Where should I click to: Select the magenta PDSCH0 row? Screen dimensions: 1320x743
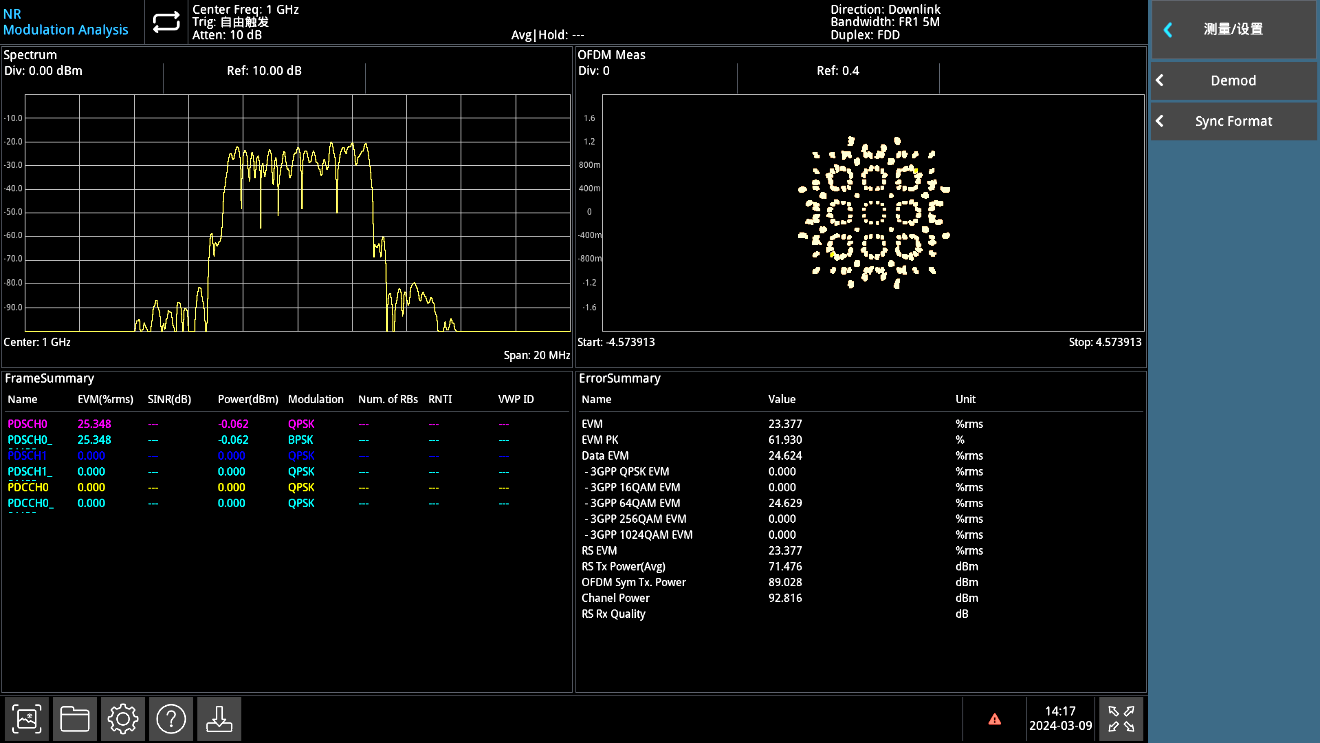point(27,424)
